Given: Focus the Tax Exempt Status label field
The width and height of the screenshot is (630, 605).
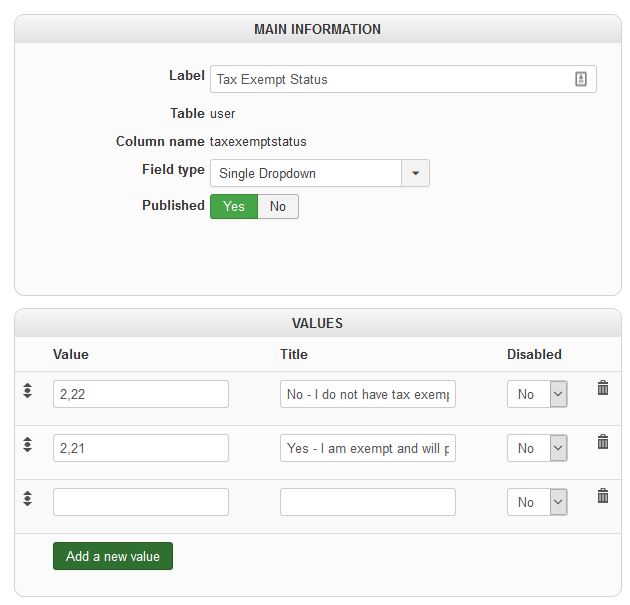Looking at the screenshot, I should [390, 79].
